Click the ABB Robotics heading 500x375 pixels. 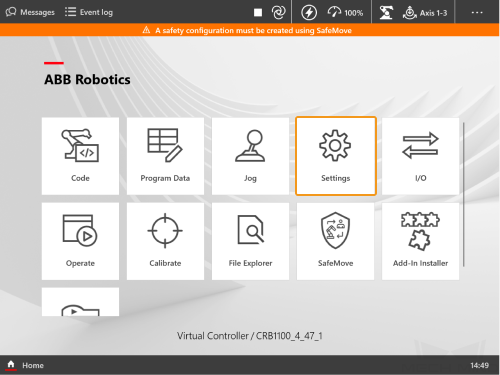(x=87, y=80)
